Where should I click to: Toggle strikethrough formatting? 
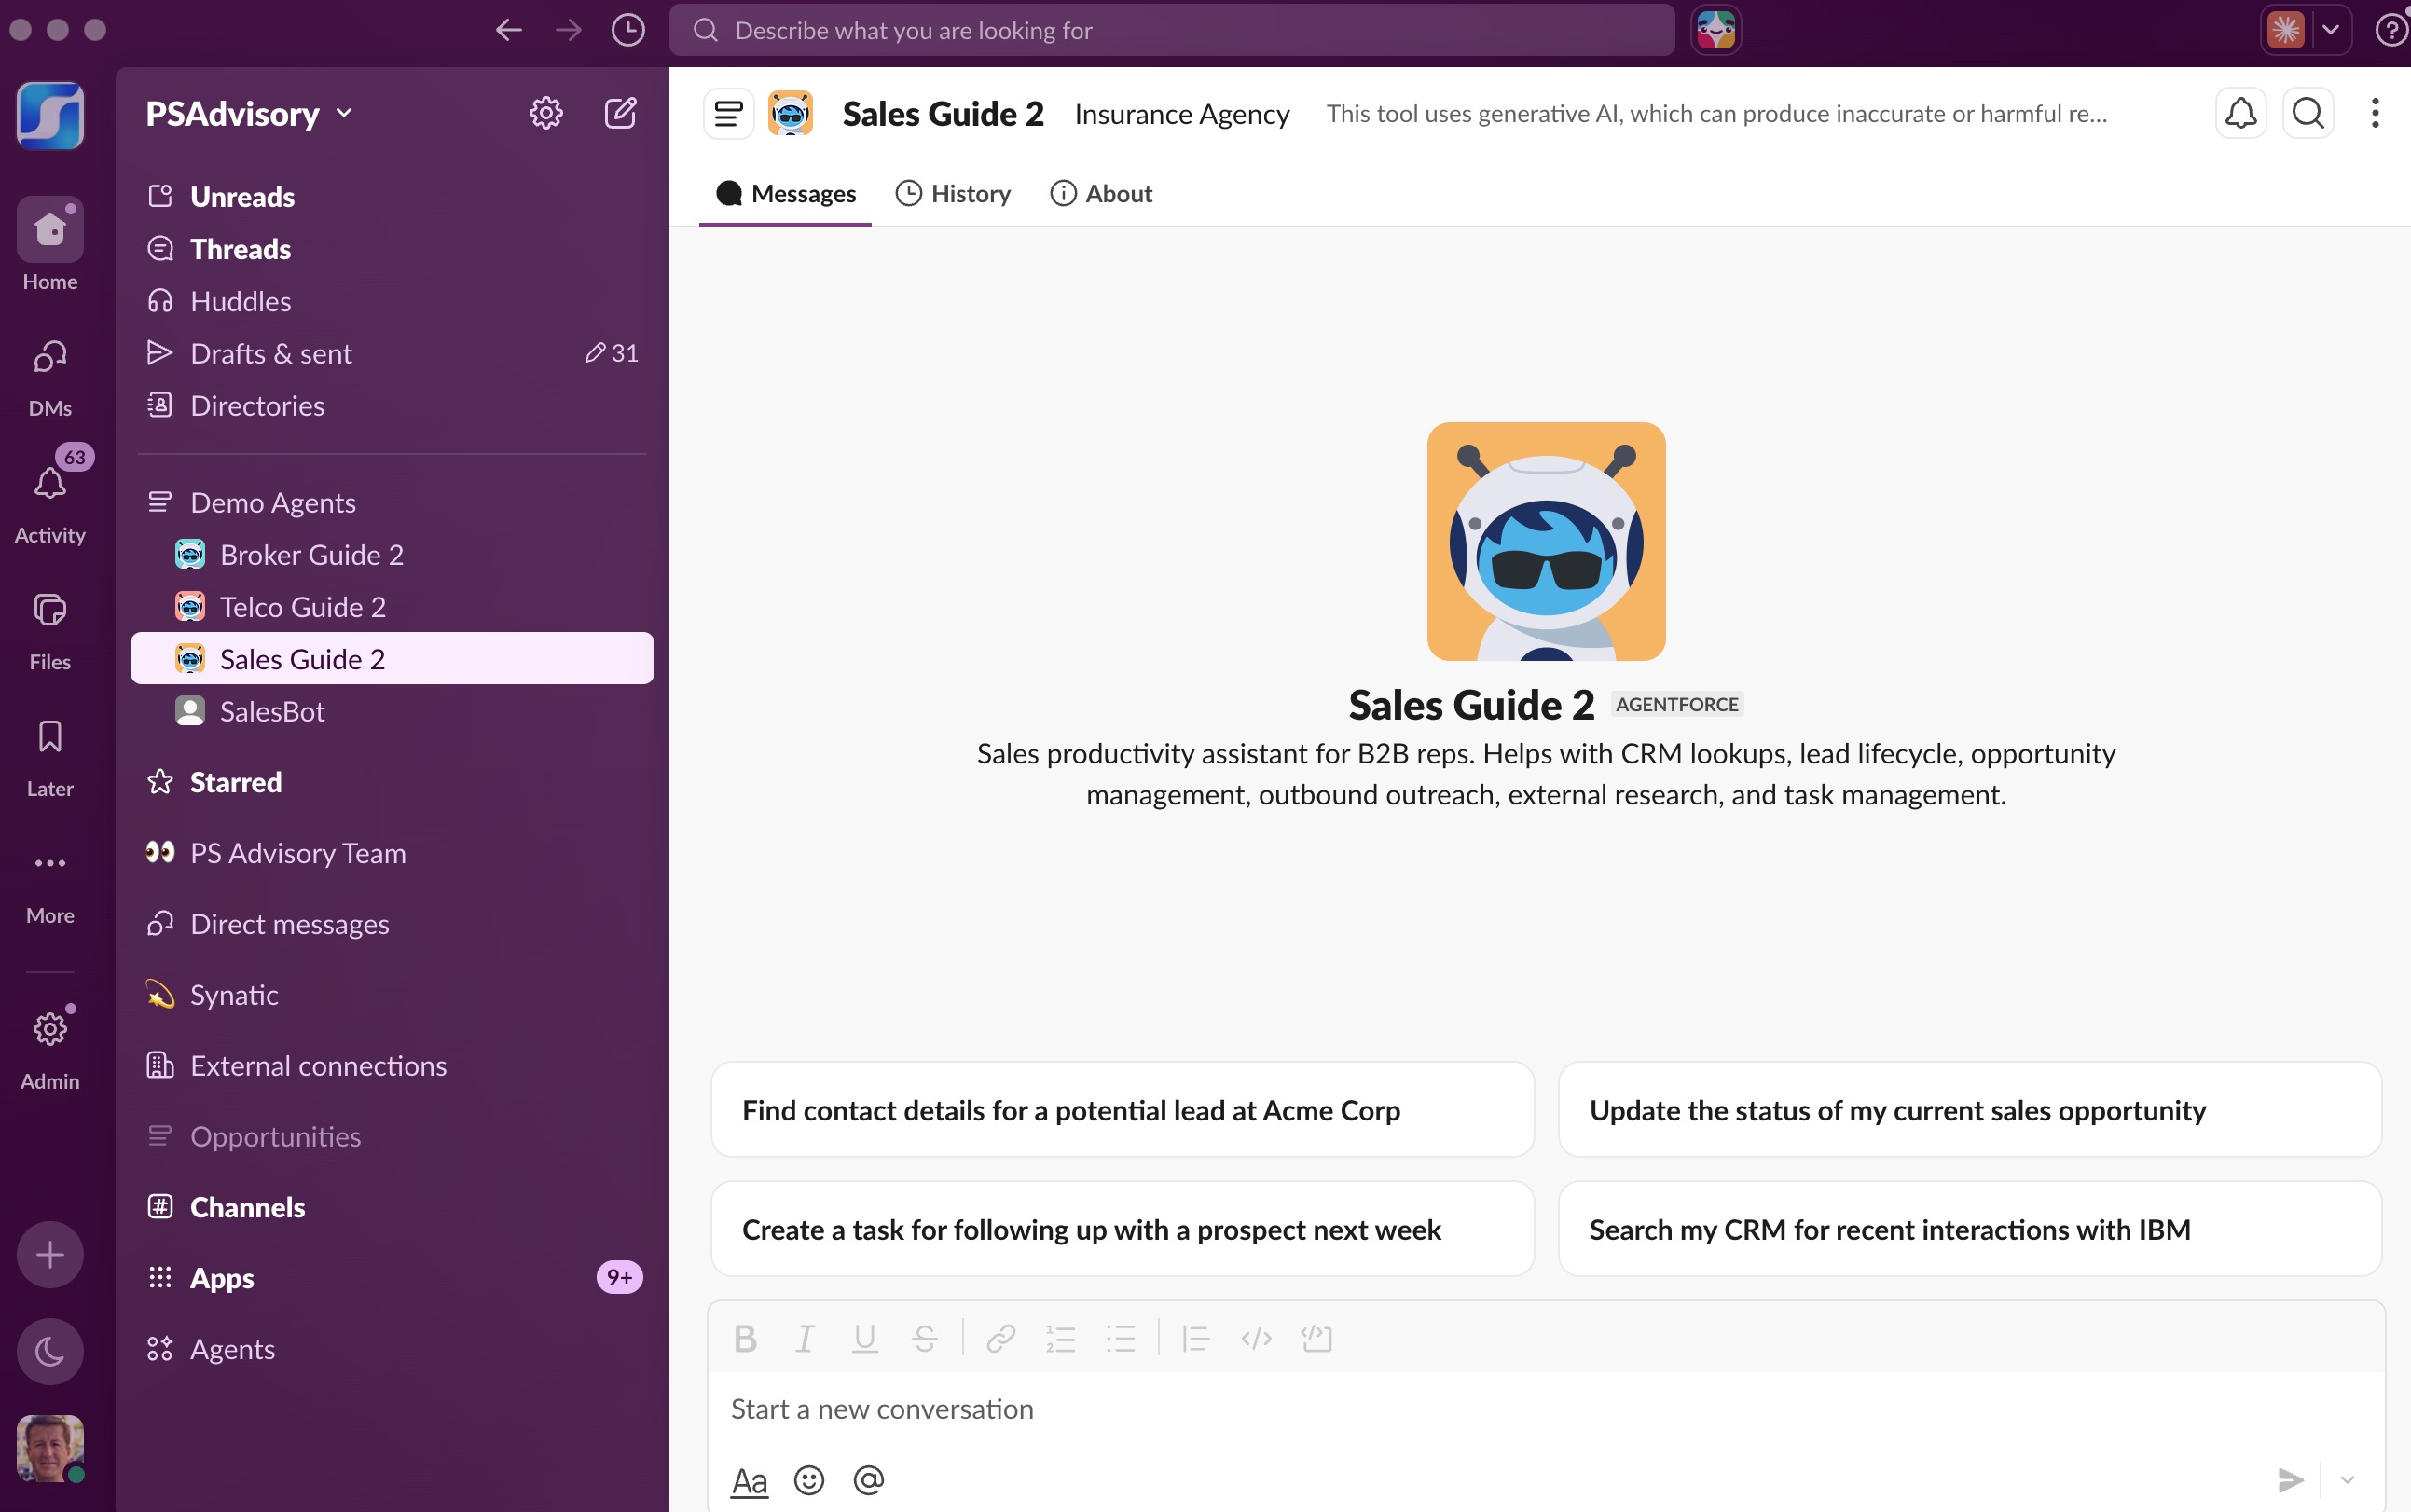click(925, 1338)
